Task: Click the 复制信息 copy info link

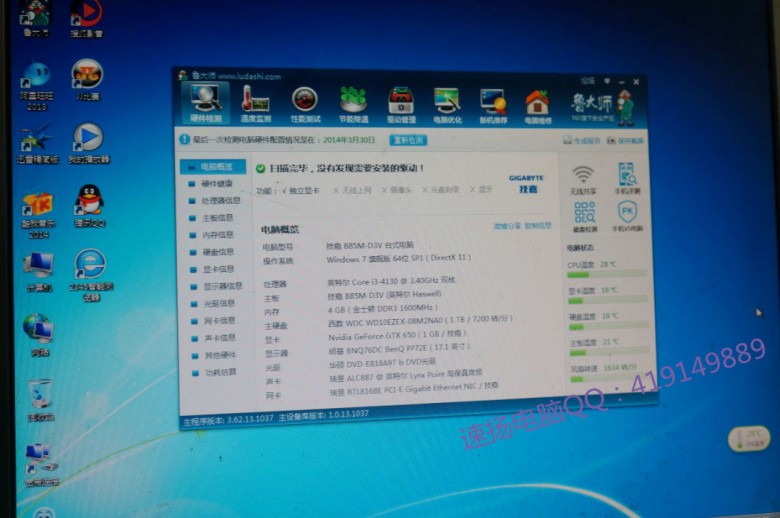Action: 538,226
